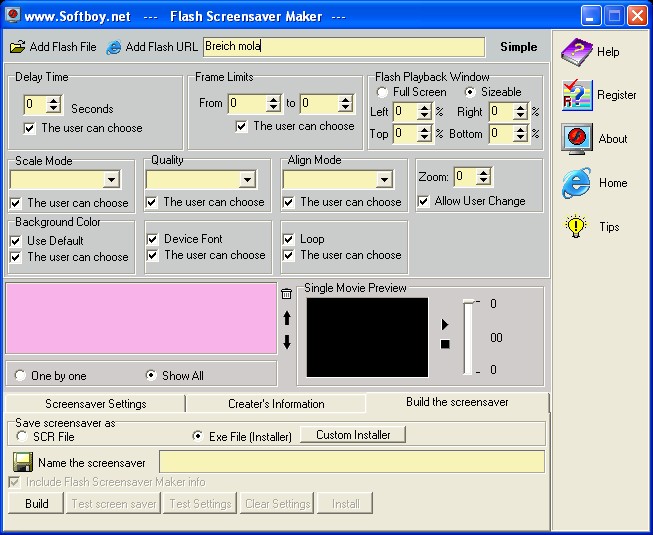The image size is (653, 535).
Task: Toggle the Device Font checkbox
Action: [152, 239]
